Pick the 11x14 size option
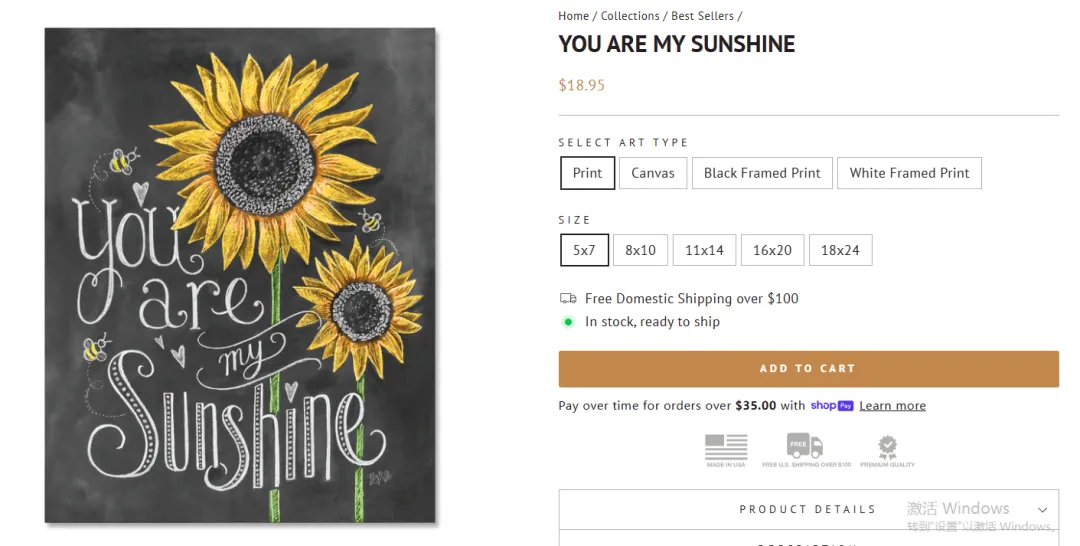 [704, 250]
